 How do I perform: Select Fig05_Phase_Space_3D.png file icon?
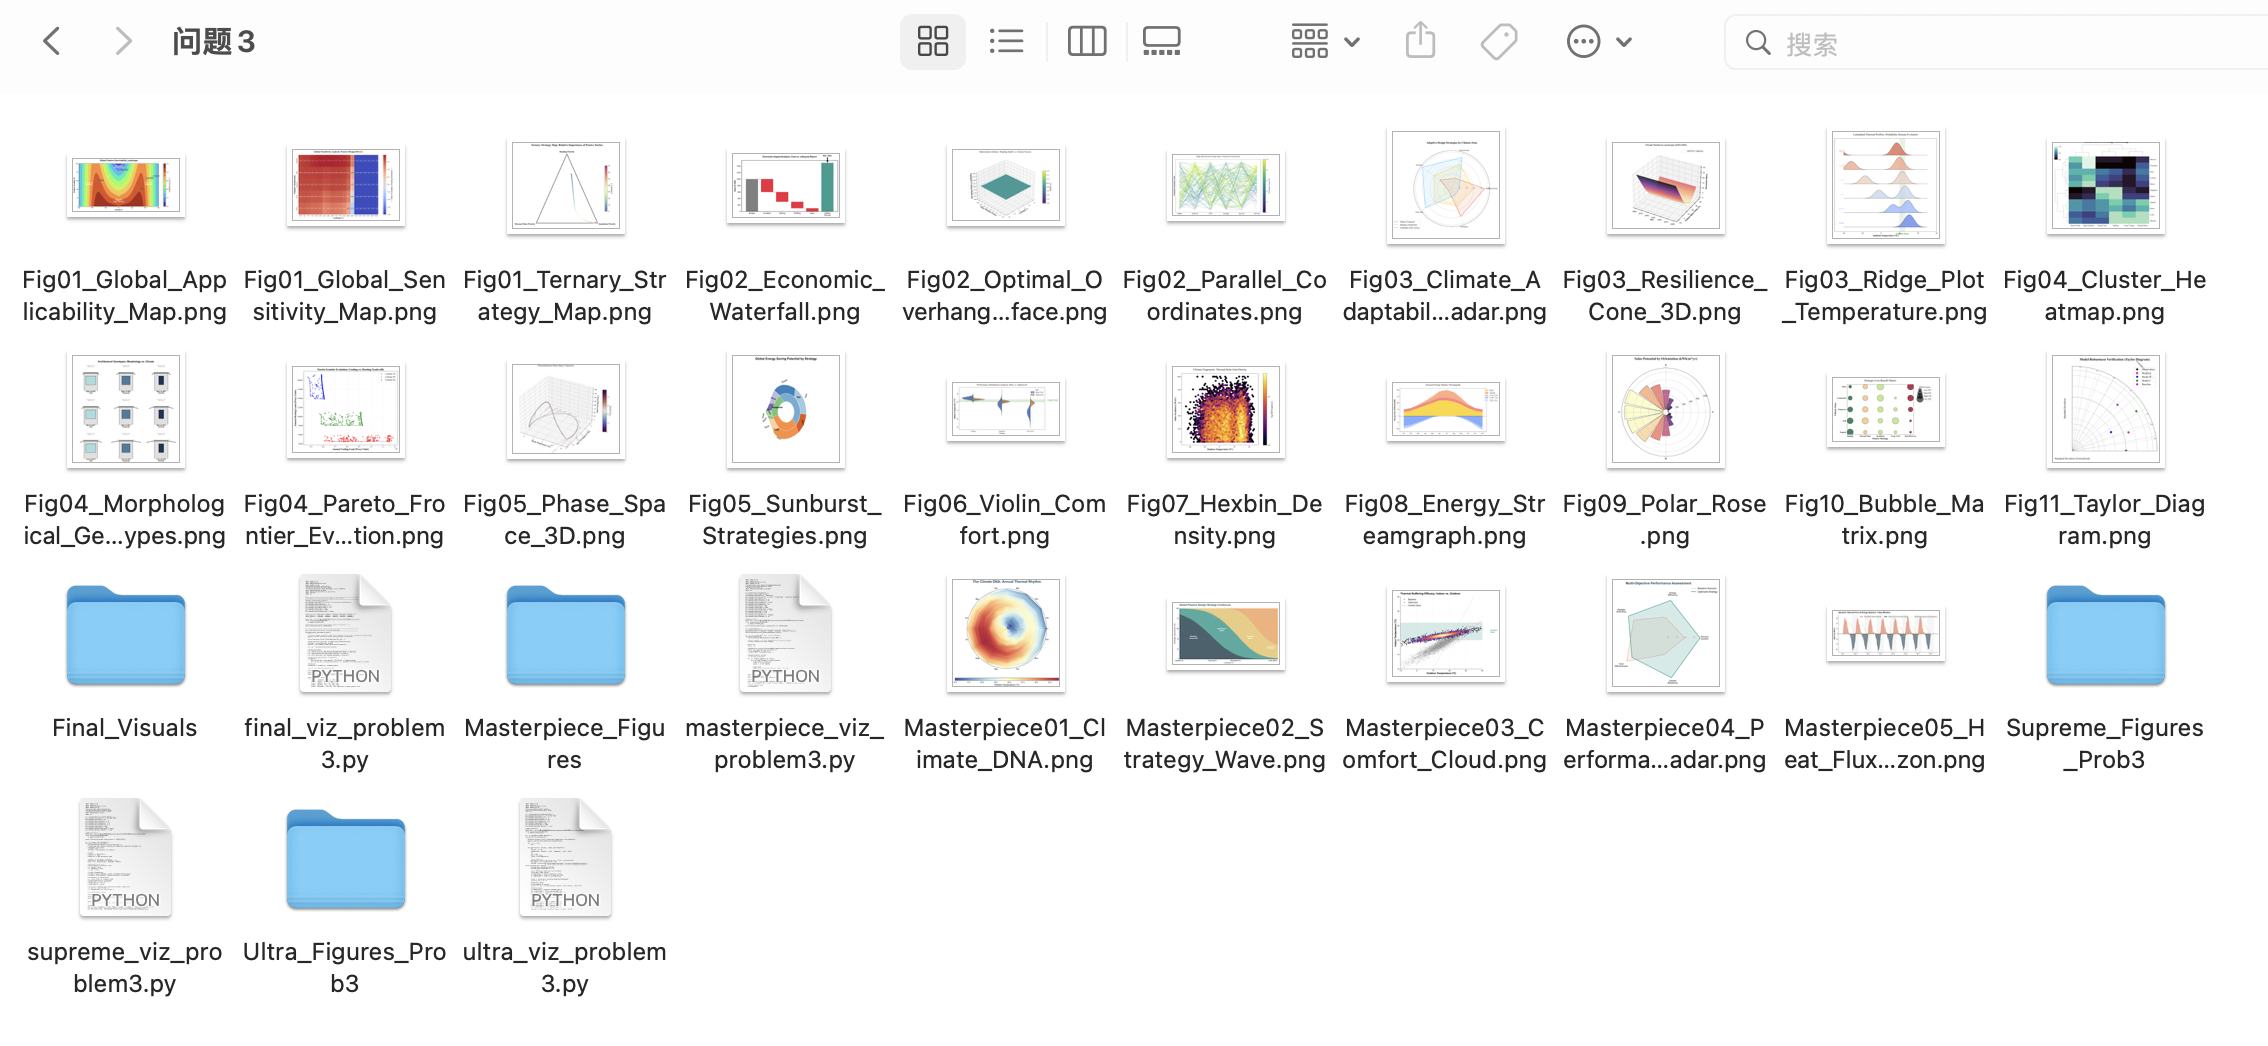[565, 410]
